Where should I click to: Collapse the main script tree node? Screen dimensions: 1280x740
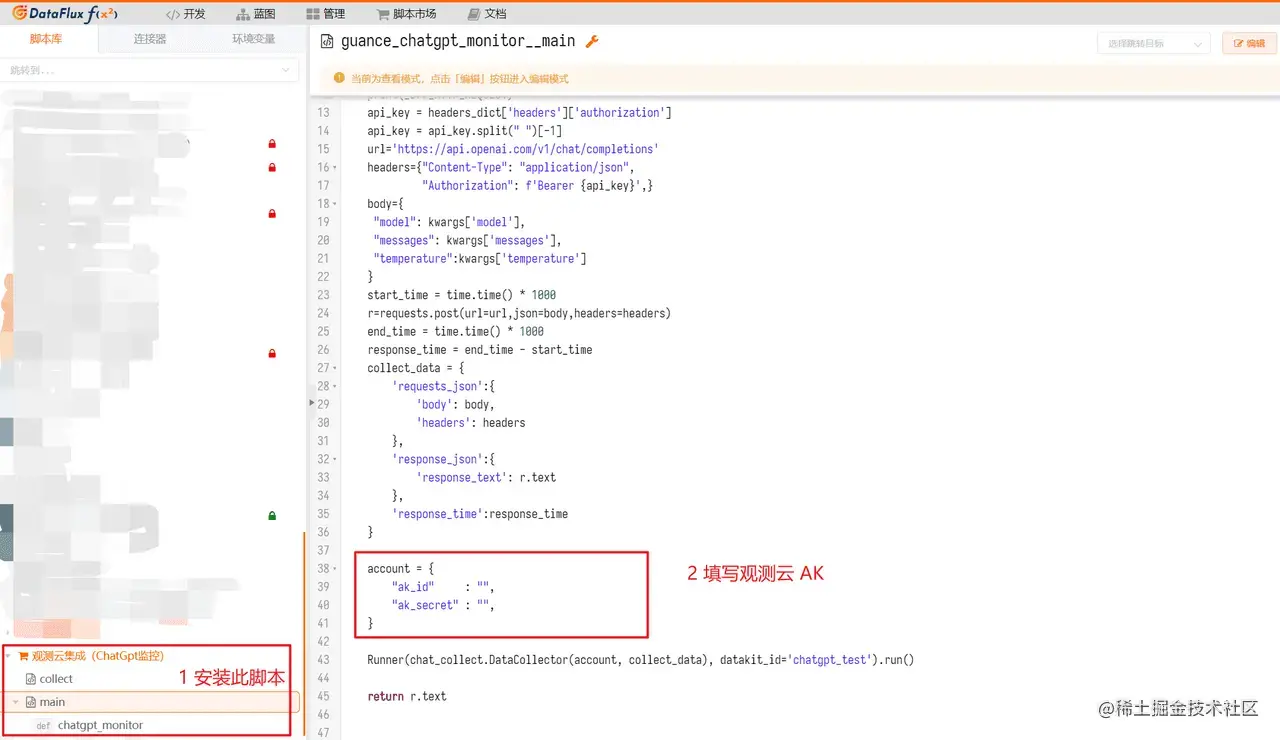pos(15,702)
